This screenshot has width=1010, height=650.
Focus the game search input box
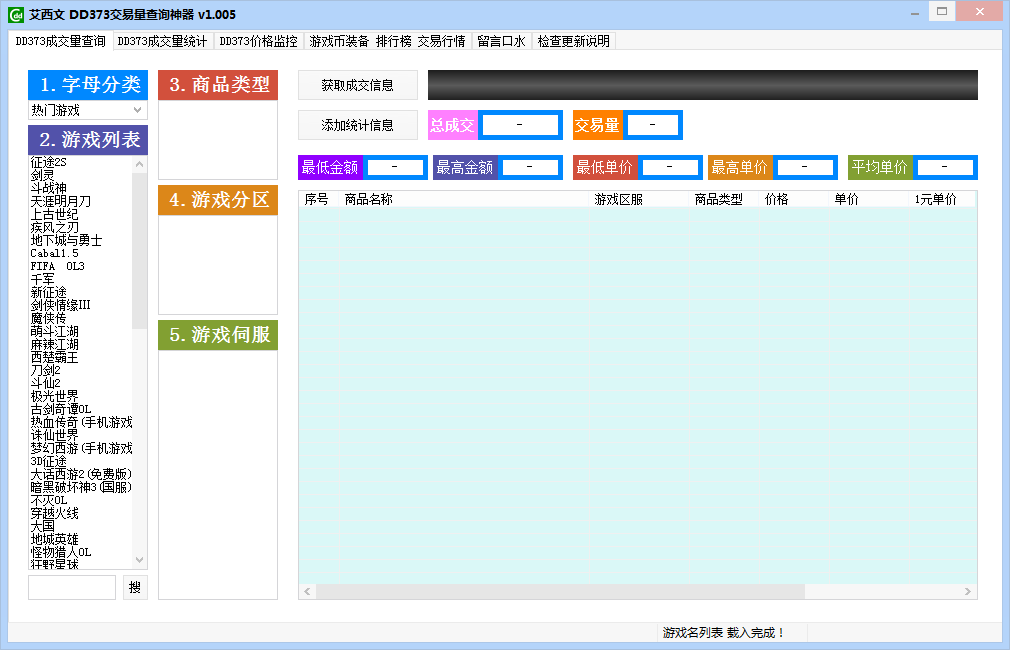coord(72,588)
